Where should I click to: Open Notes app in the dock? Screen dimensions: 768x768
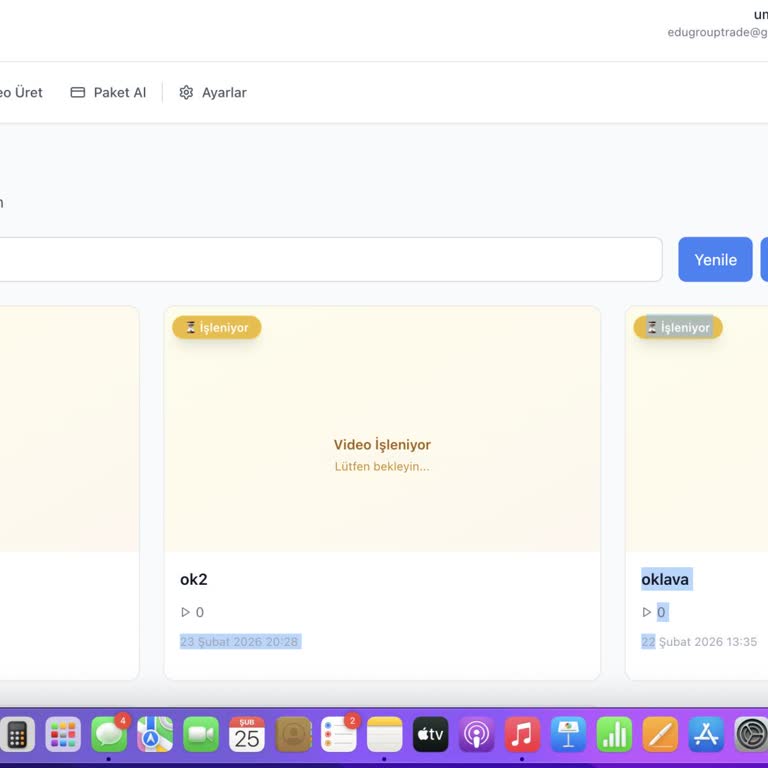click(x=384, y=734)
